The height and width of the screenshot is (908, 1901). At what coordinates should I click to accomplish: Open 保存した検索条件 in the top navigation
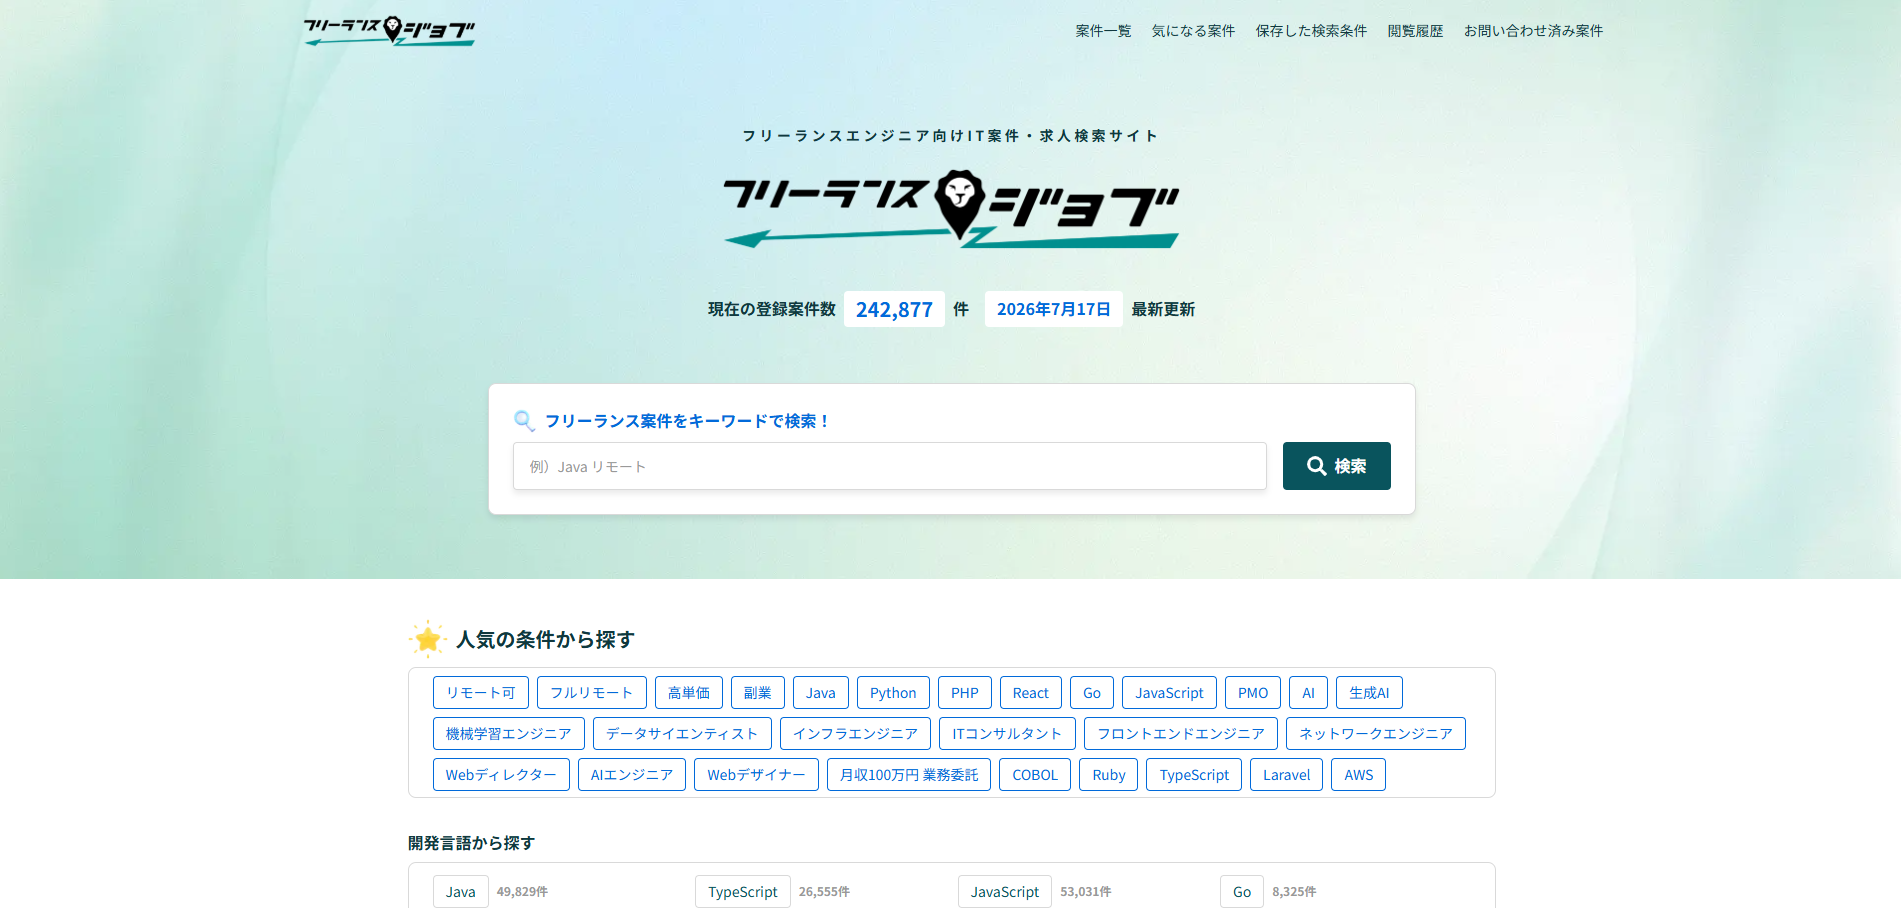click(1311, 31)
